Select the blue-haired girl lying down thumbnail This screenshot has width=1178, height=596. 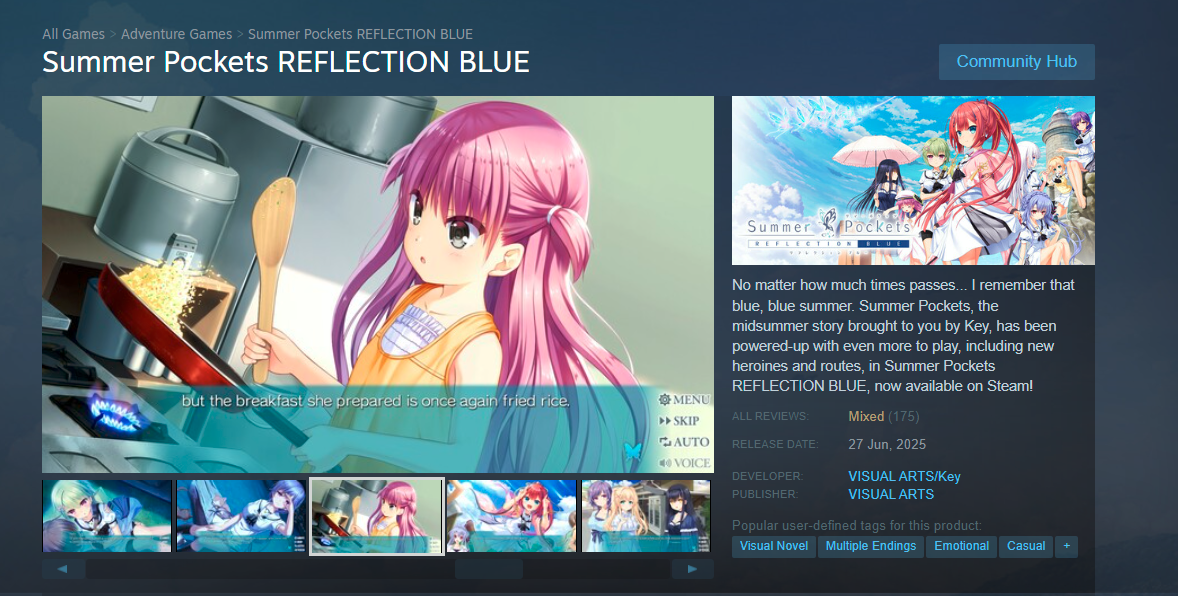click(241, 516)
